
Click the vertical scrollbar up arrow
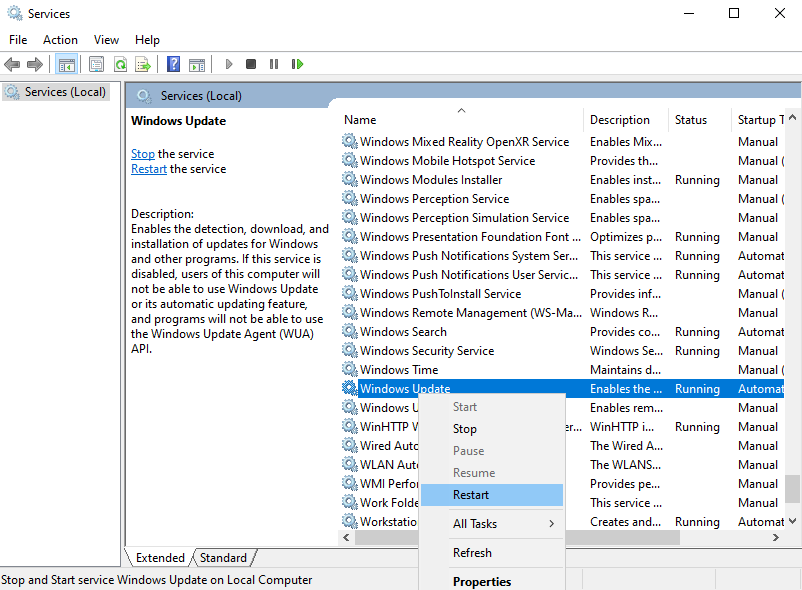tap(793, 117)
